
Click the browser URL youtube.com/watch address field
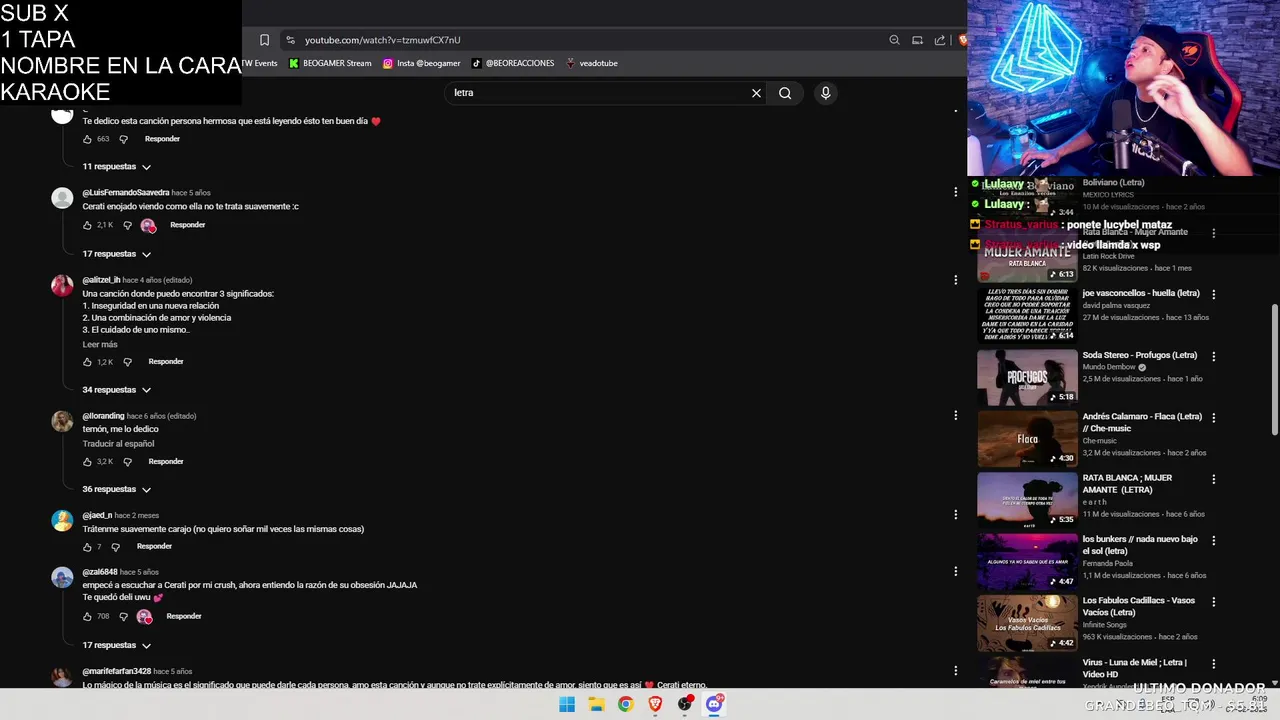click(382, 40)
